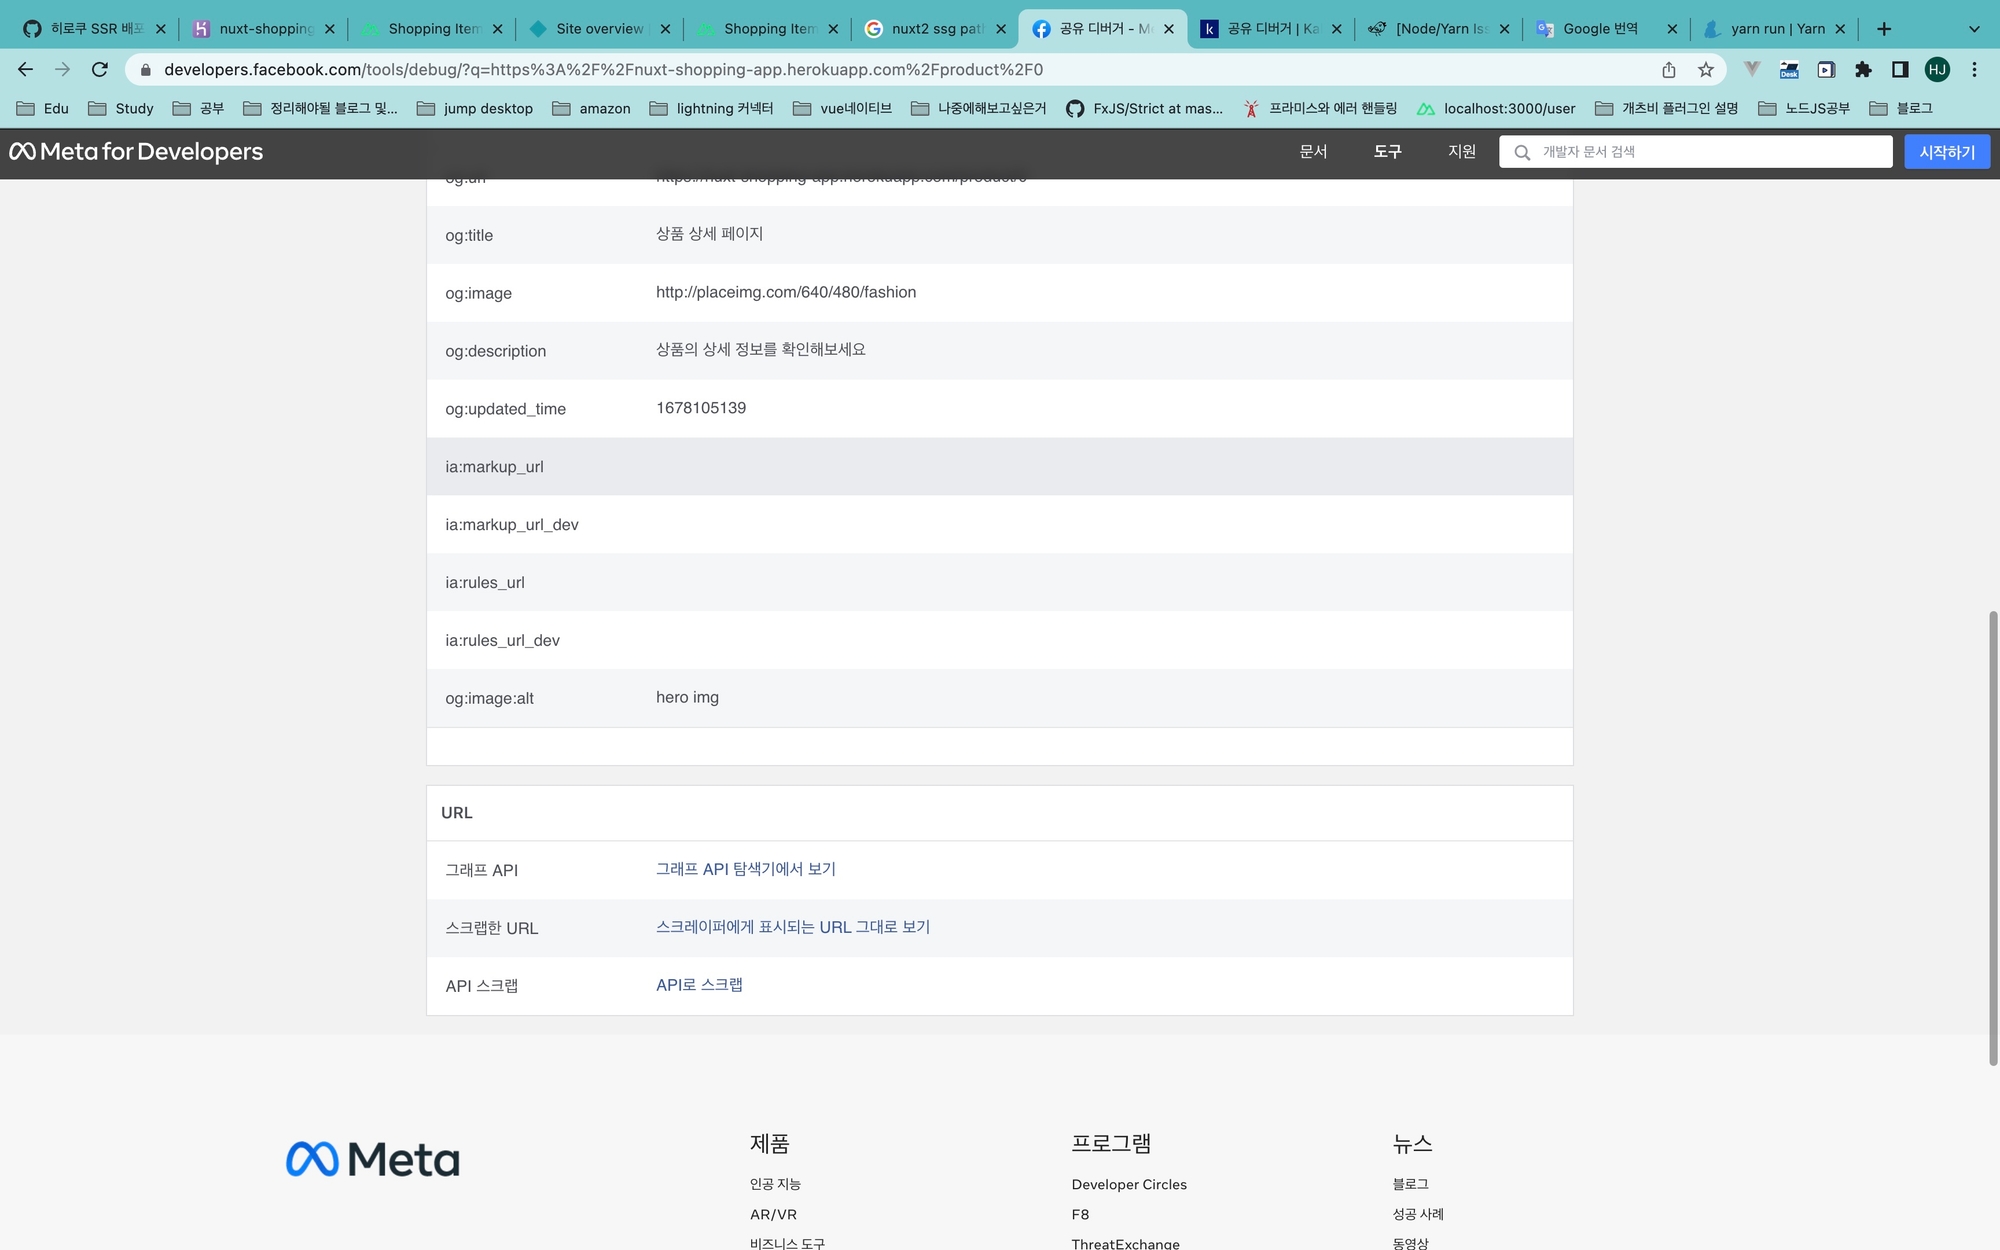Click the og:updated_time value 1678105139

click(x=701, y=408)
